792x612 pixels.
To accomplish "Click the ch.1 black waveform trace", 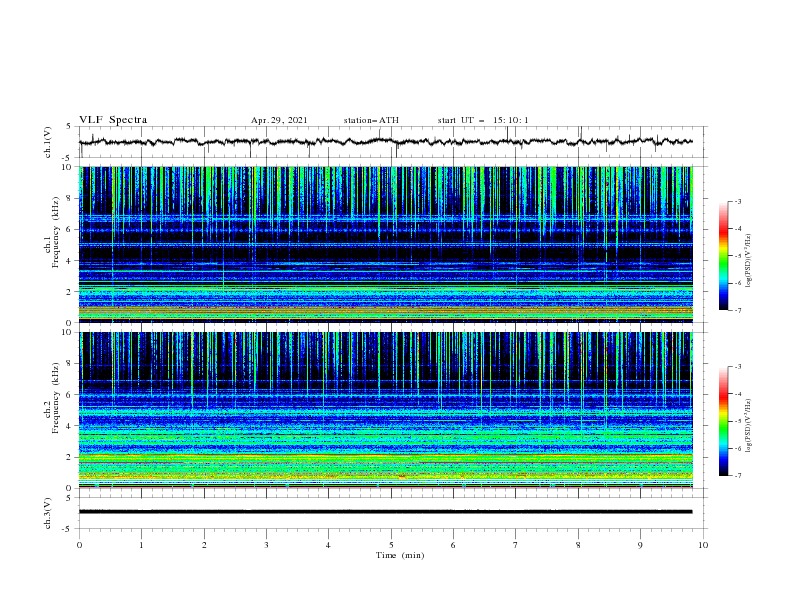I will 386,142.
